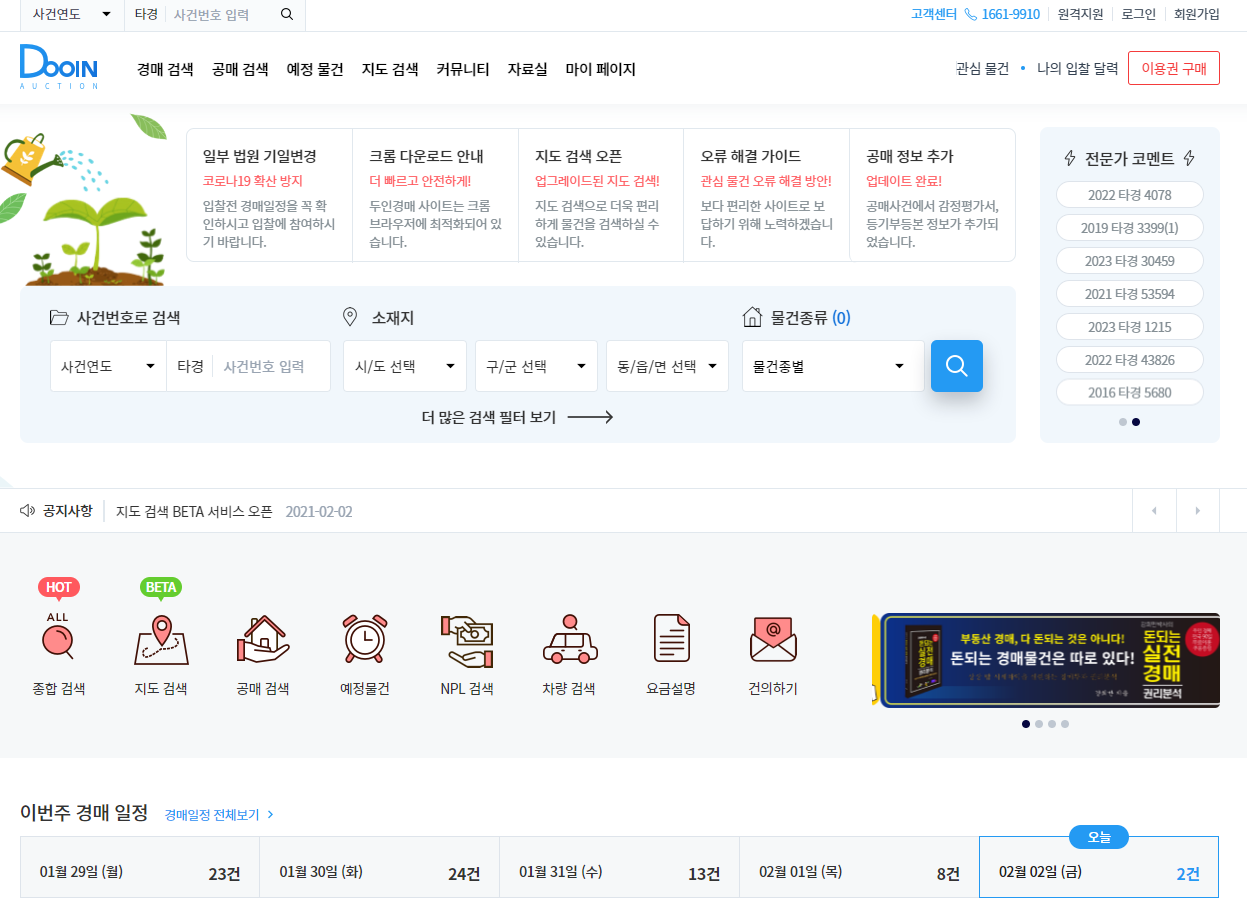This screenshot has height=918, width=1247.
Task: Open the 사건연도 year dropdown
Action: click(x=107, y=366)
